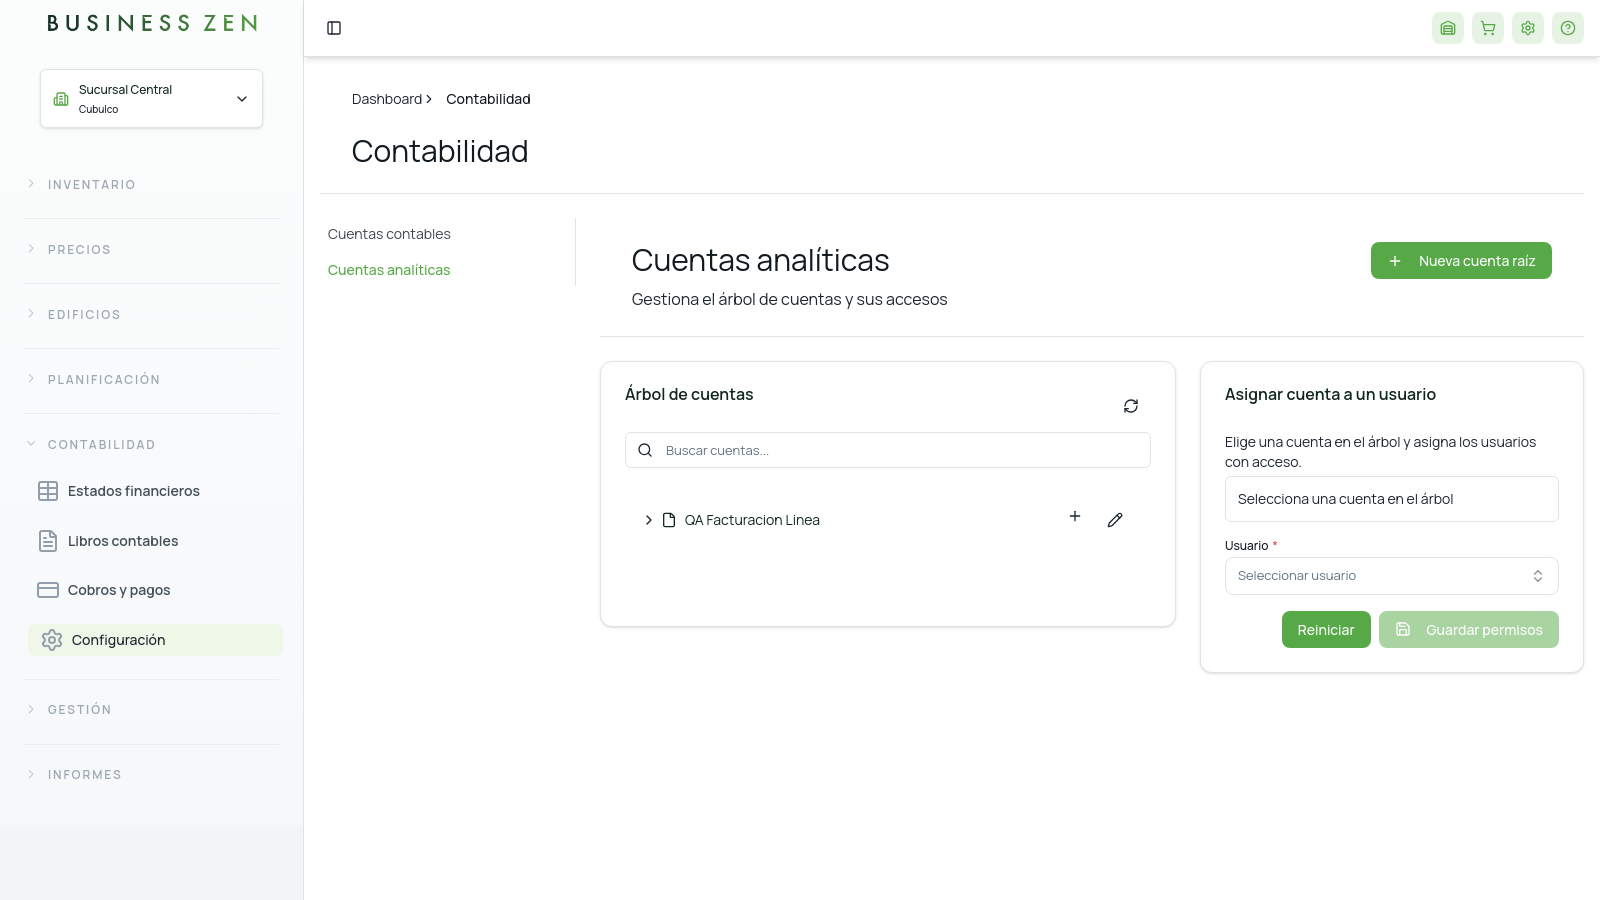Click the Cobros y pagos card icon

48,590
